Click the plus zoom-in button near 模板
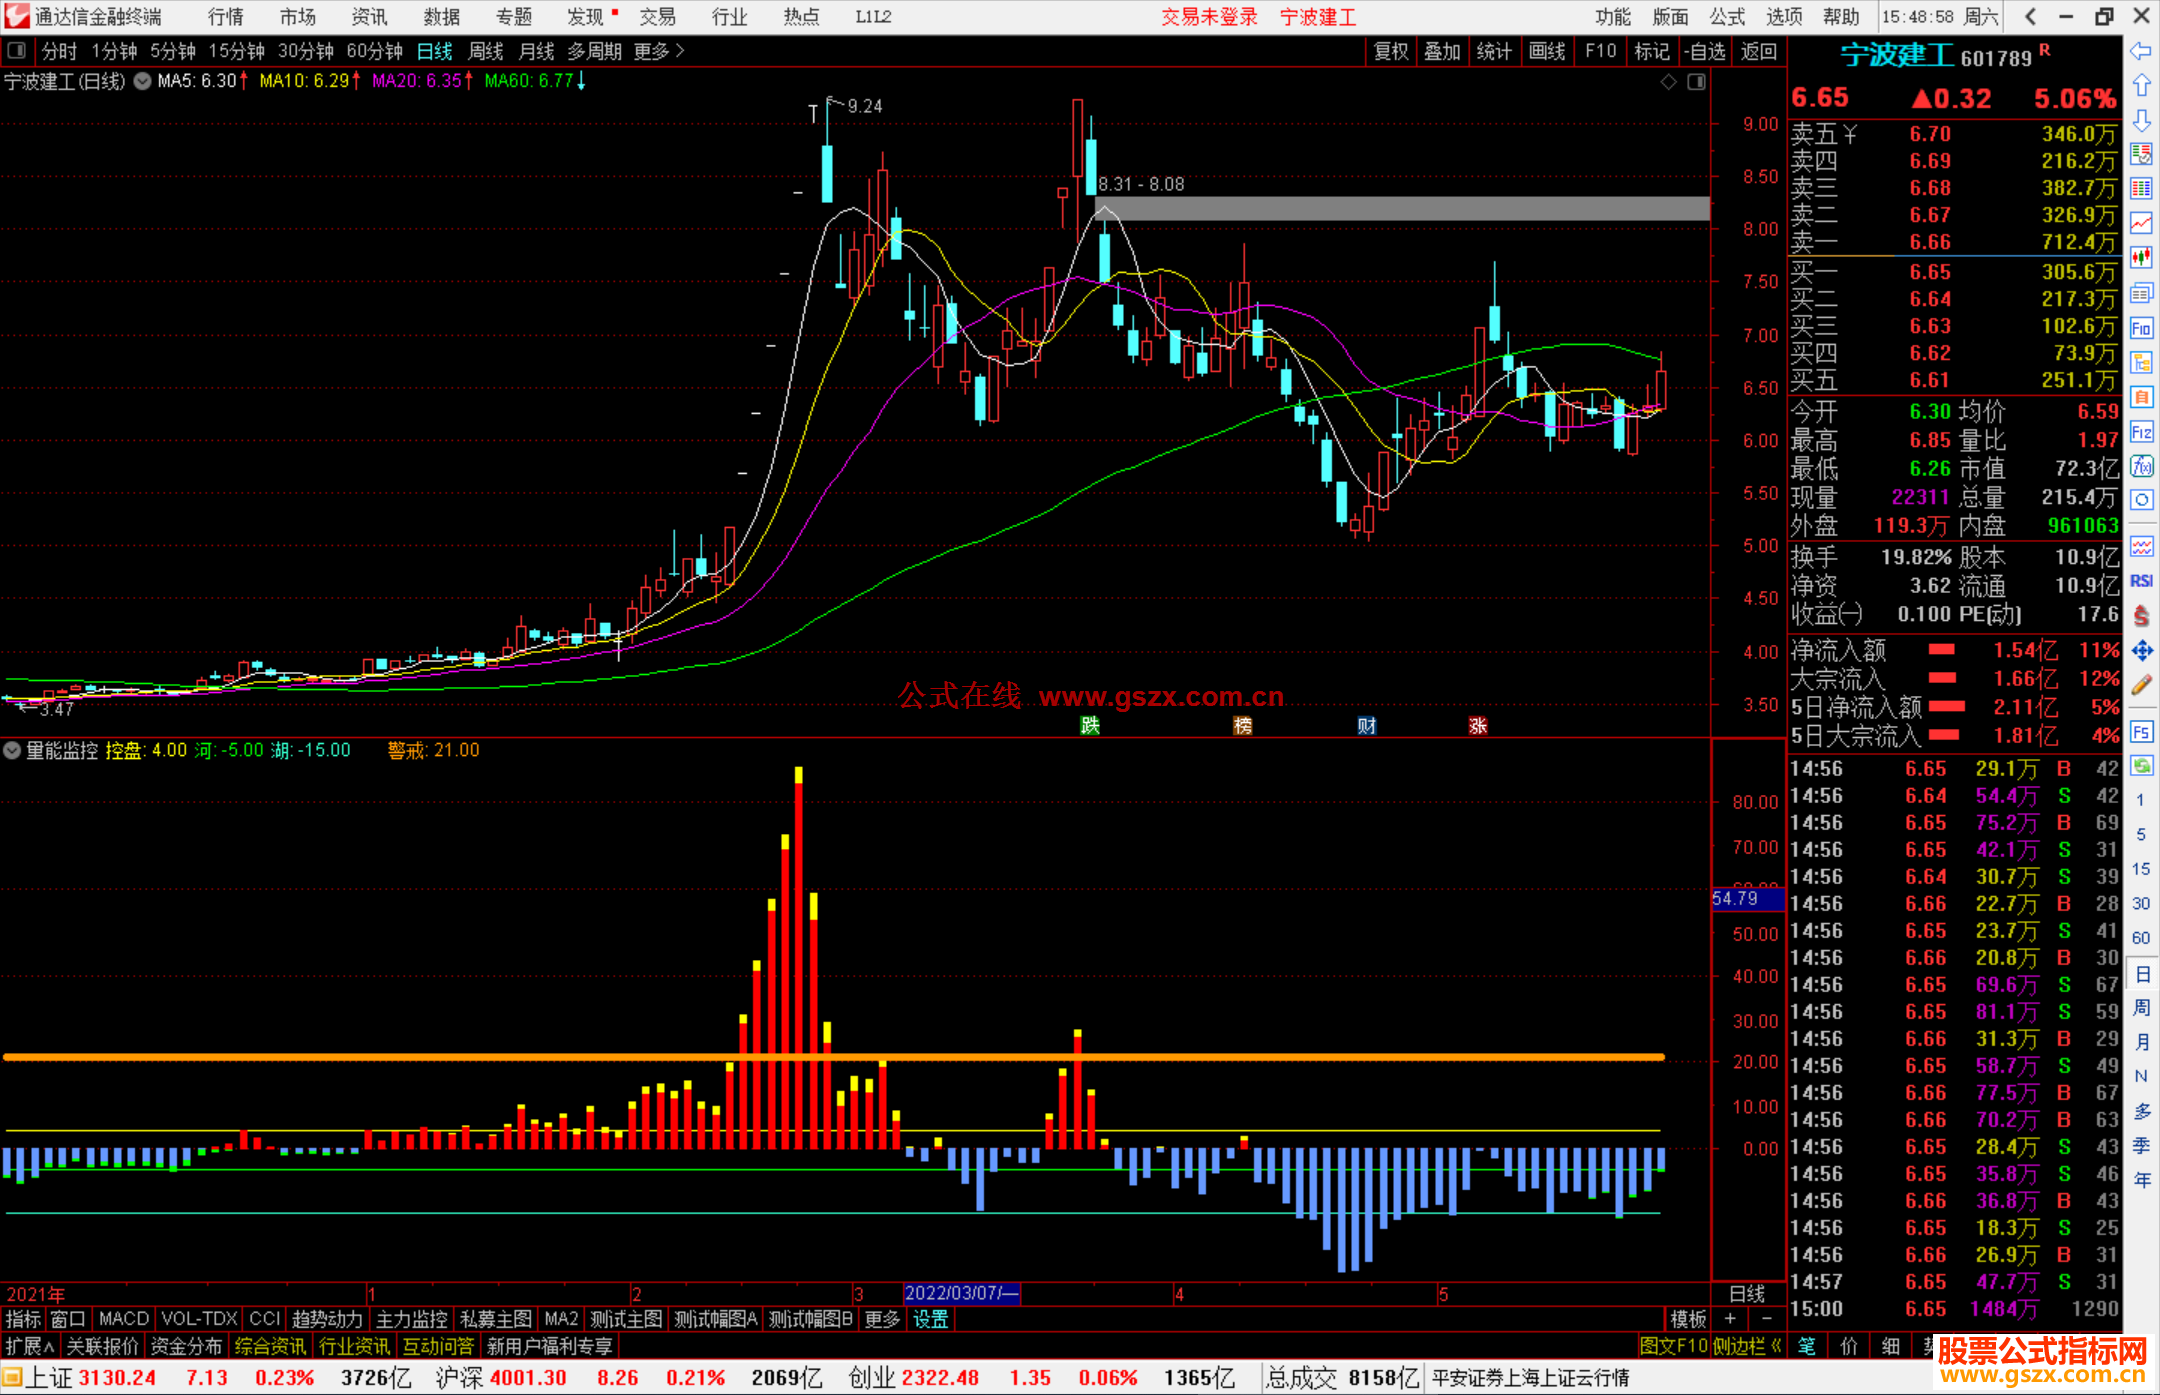The height and width of the screenshot is (1395, 2160). point(1730,1320)
